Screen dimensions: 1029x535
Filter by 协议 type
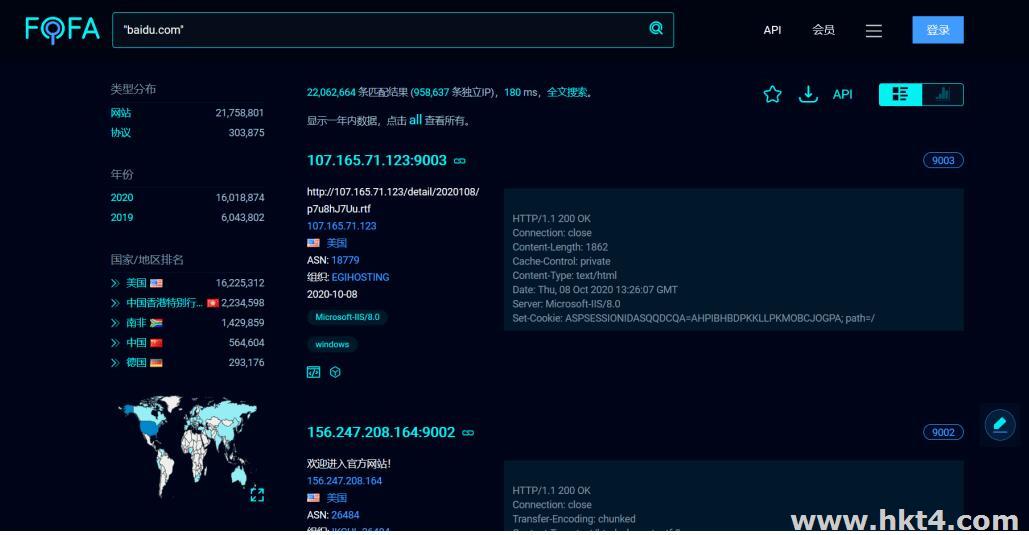(121, 133)
